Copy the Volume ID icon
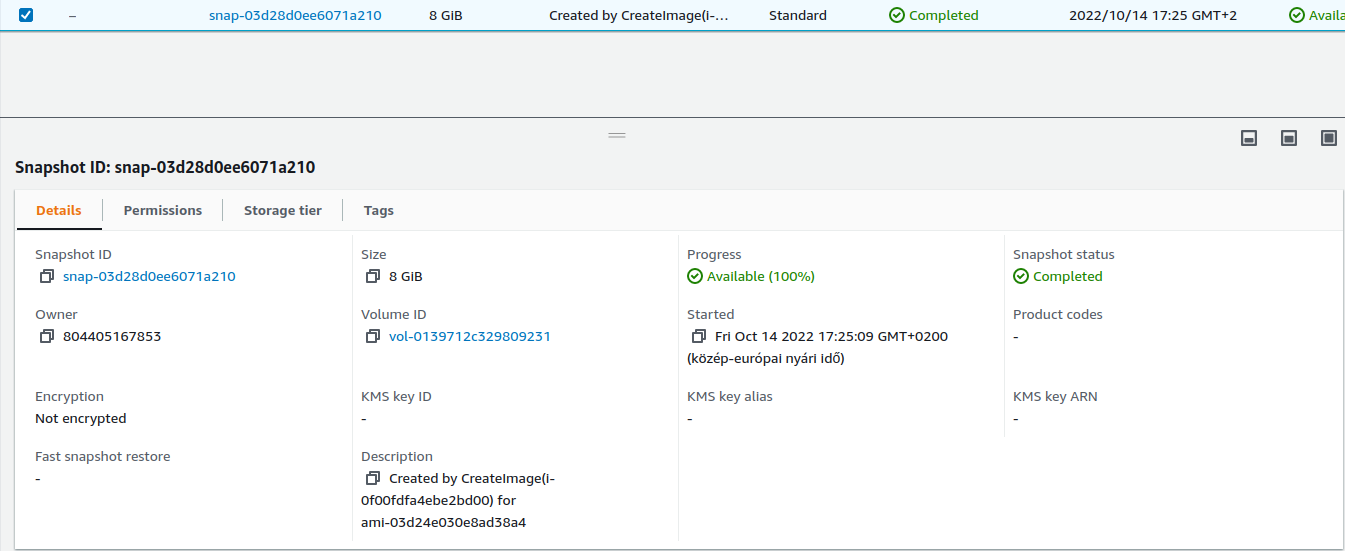 coord(372,337)
